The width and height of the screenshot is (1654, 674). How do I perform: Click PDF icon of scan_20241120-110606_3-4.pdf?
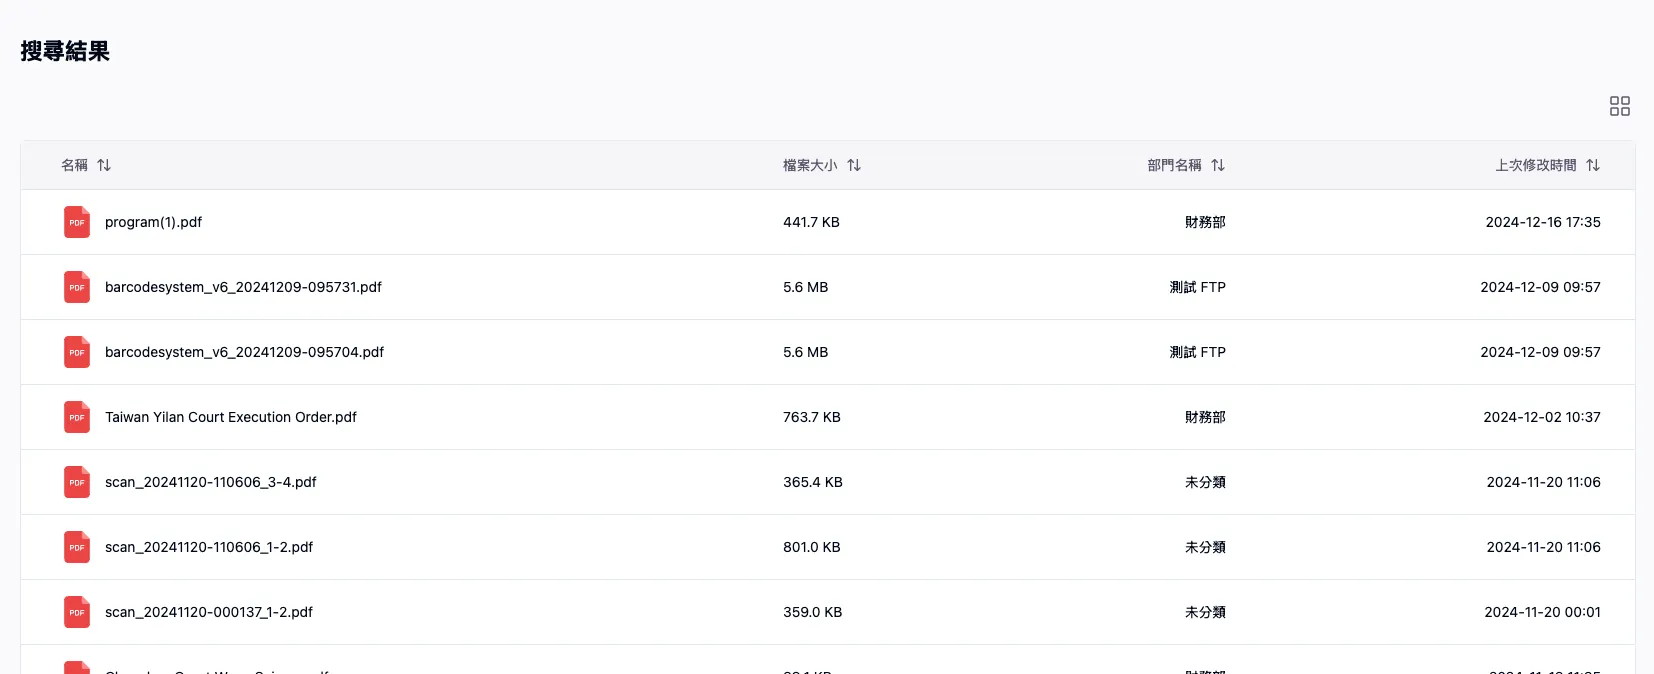point(77,482)
